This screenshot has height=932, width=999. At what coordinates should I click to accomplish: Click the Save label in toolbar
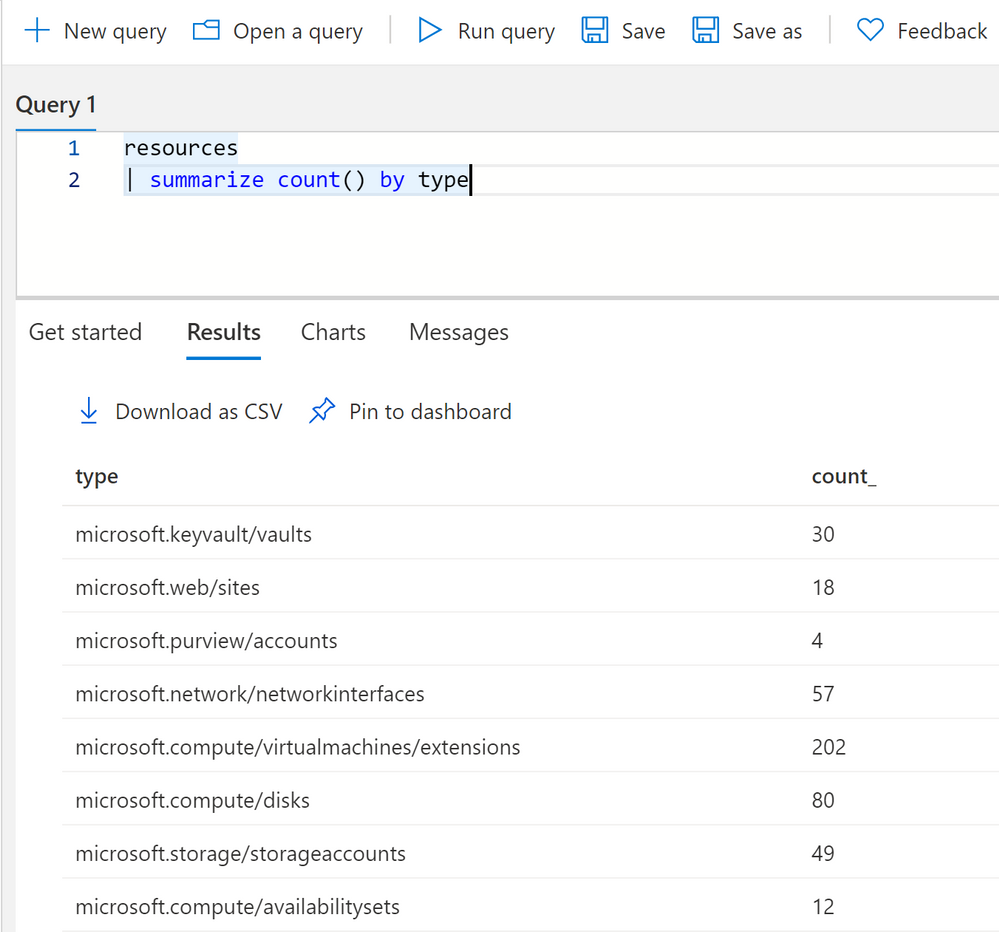(x=643, y=31)
